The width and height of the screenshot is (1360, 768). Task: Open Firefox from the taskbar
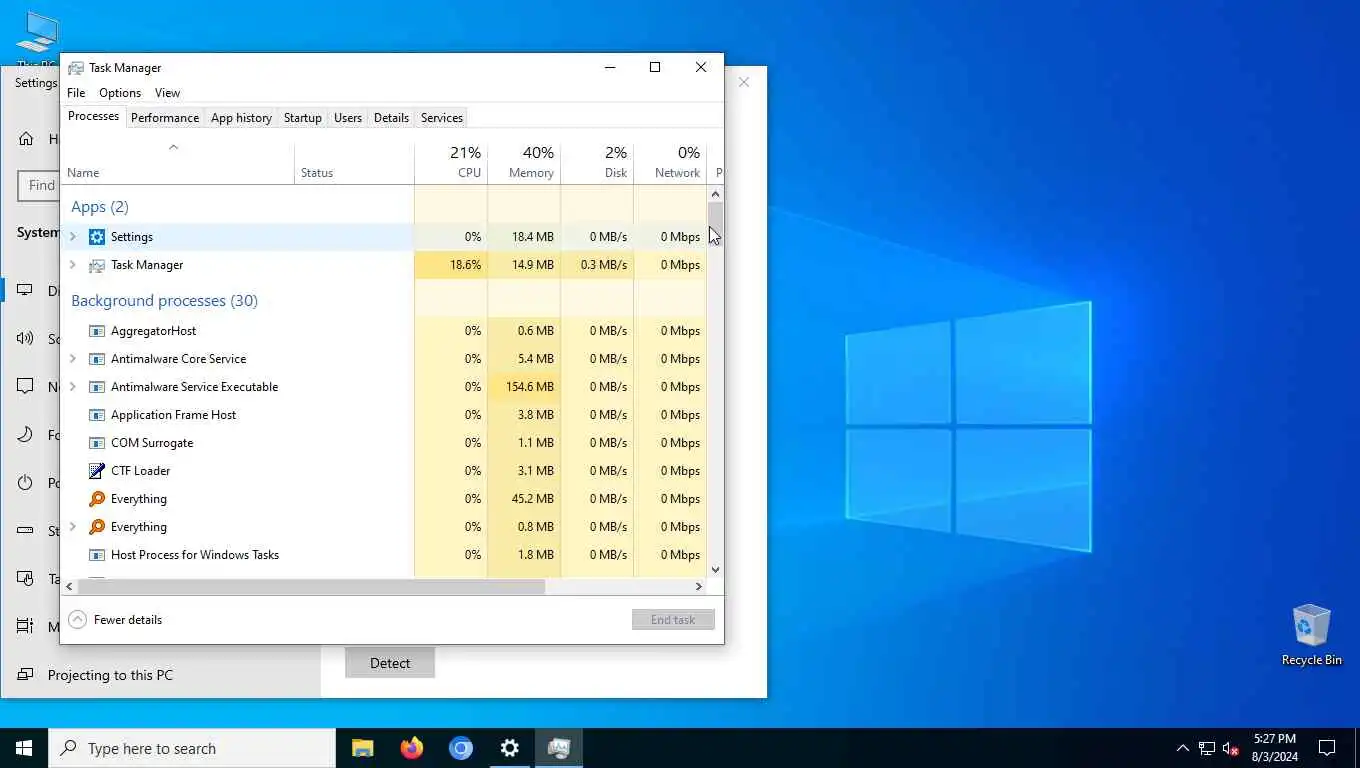411,748
